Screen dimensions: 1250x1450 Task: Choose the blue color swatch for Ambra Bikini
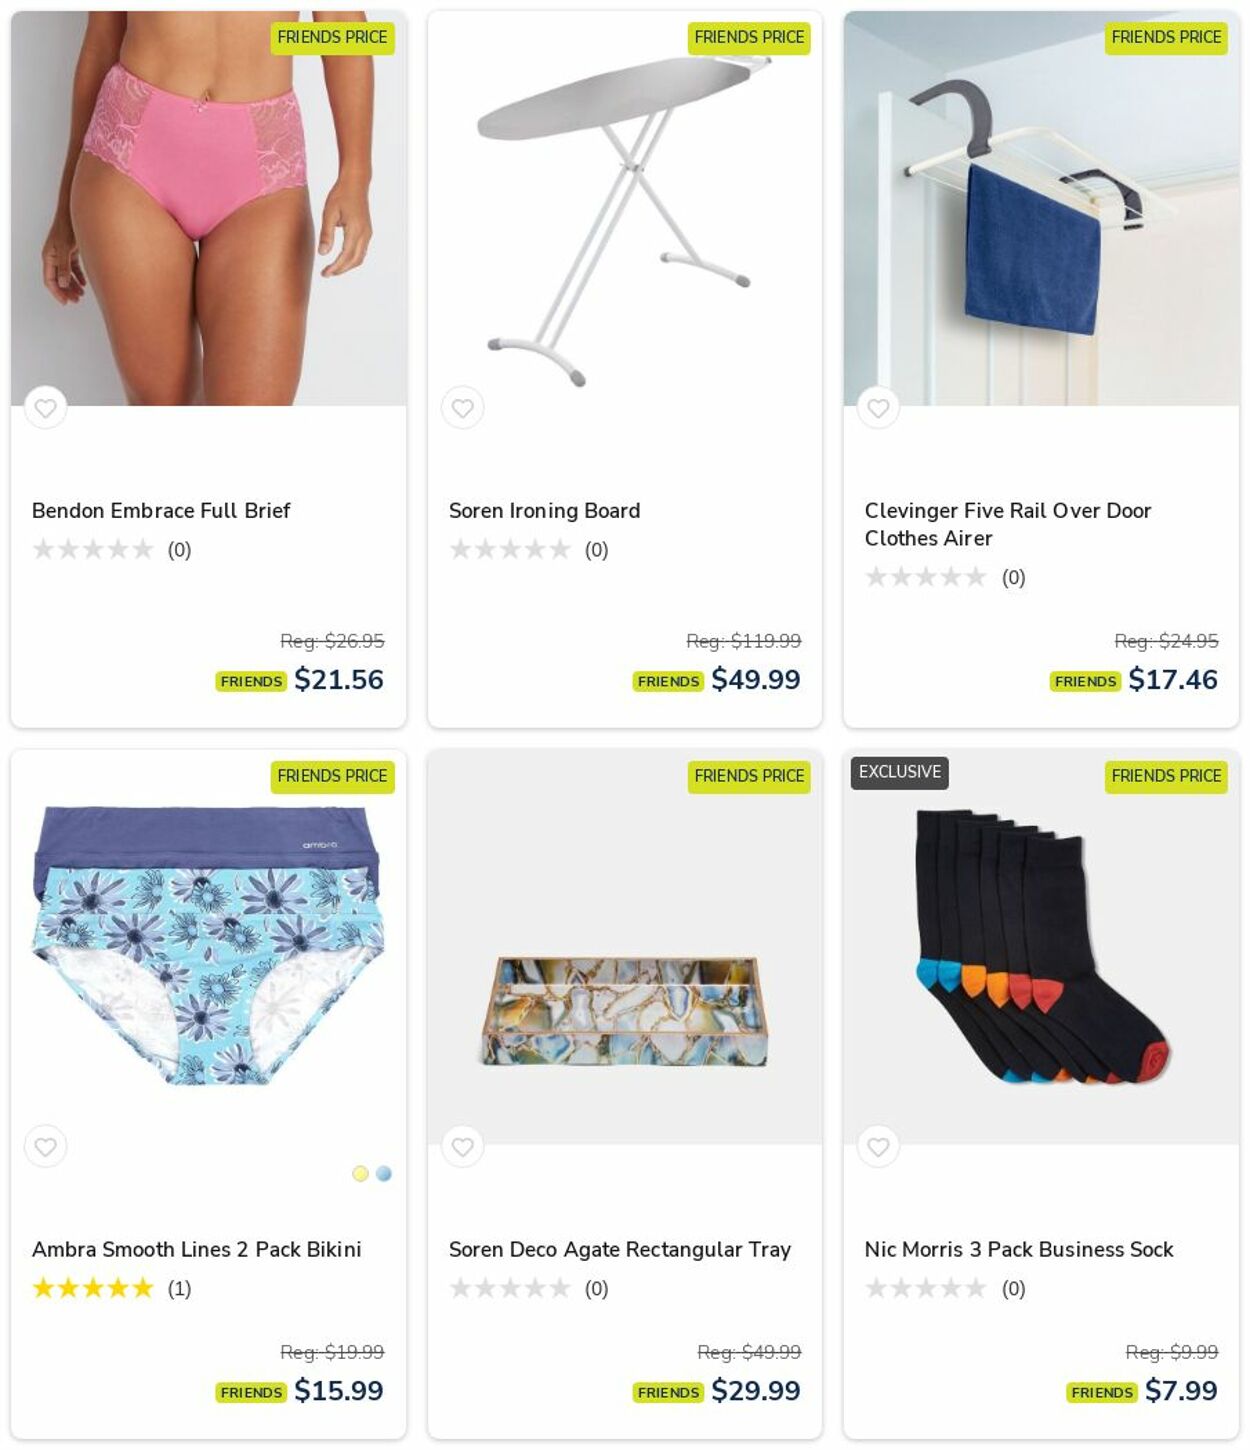tap(384, 1174)
